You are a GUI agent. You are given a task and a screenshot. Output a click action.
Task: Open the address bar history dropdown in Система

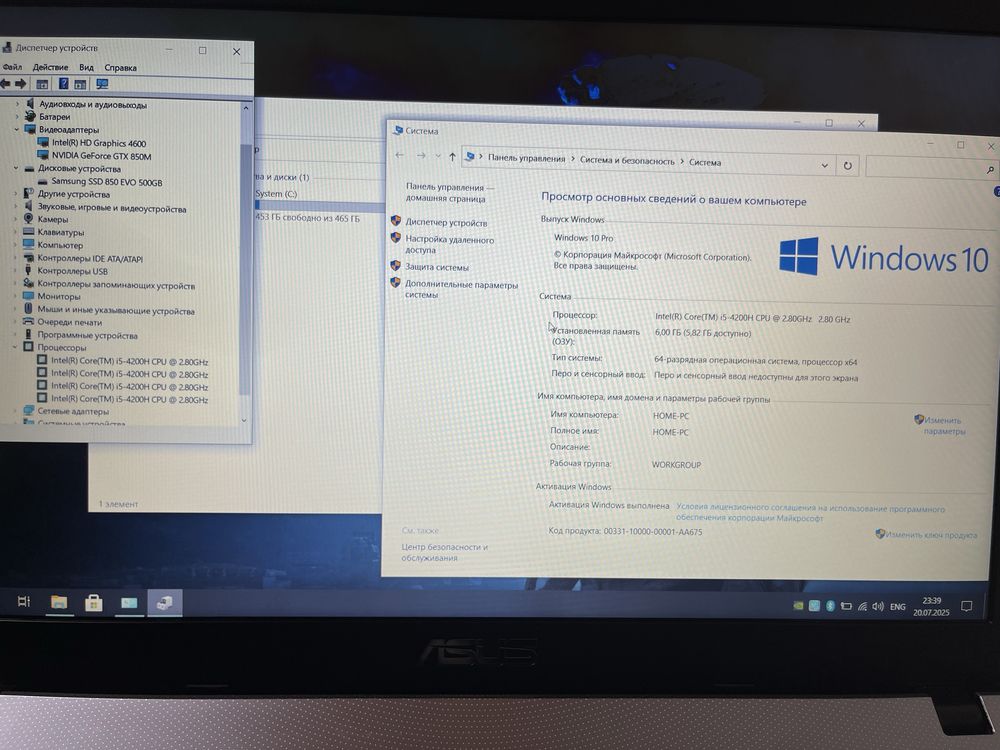click(825, 165)
